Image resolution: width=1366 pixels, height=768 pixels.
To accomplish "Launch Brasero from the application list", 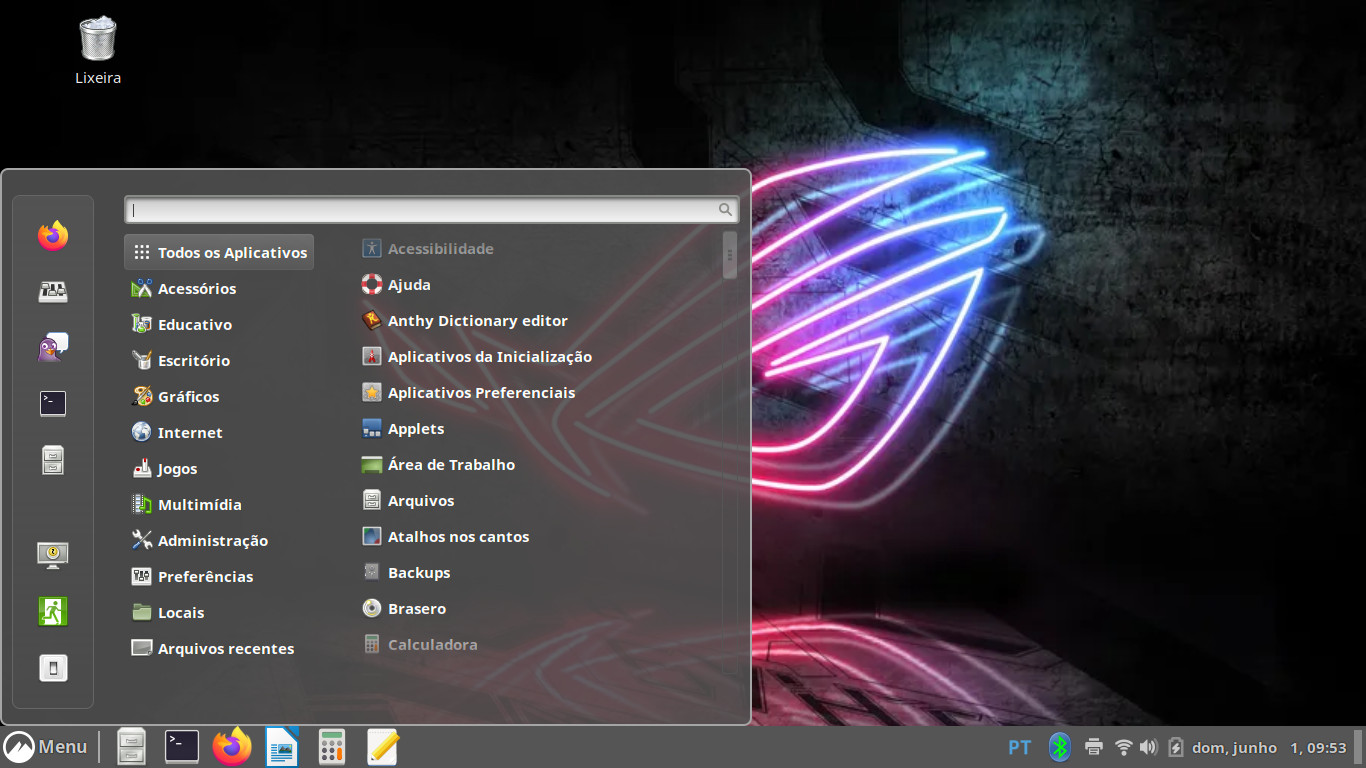I will (x=416, y=609).
